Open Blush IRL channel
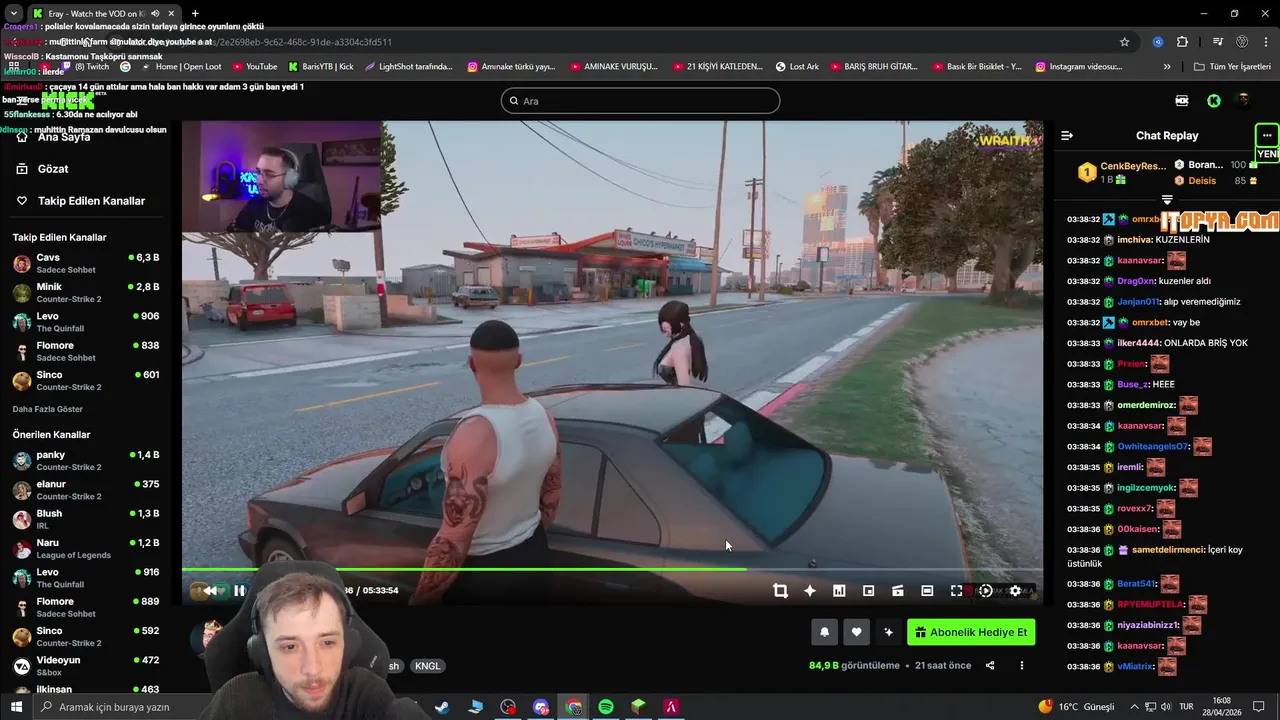Image resolution: width=1280 pixels, height=720 pixels. [x=86, y=519]
